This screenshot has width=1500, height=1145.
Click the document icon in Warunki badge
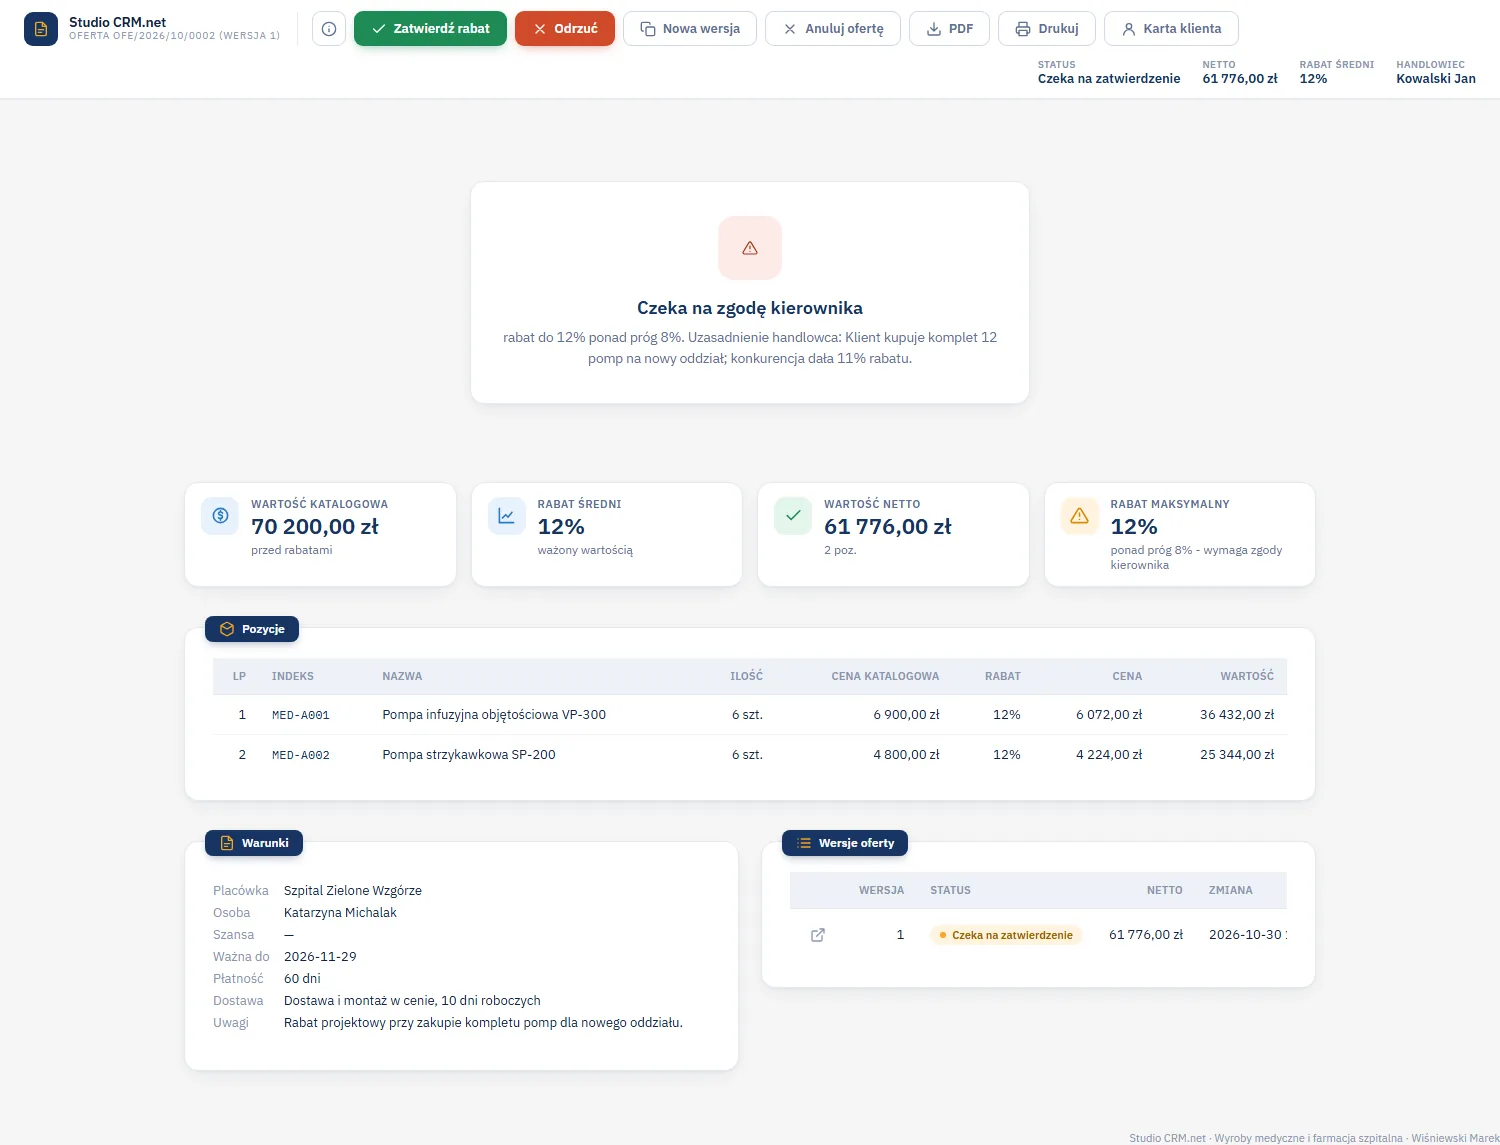pos(227,843)
